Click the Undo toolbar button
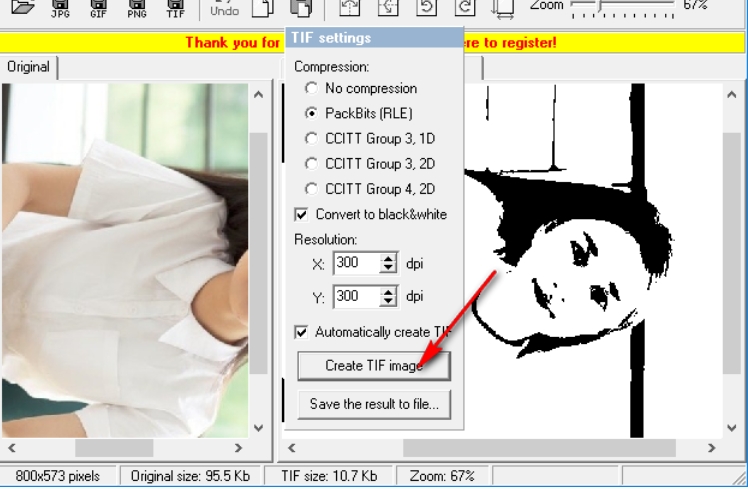Screen dimensions: 748x490 [224, 8]
